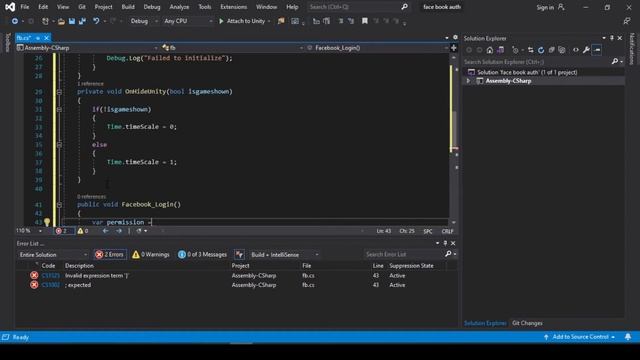Open the Build + IntelliSense dropdown
The width and height of the screenshot is (640, 360).
pos(284,254)
